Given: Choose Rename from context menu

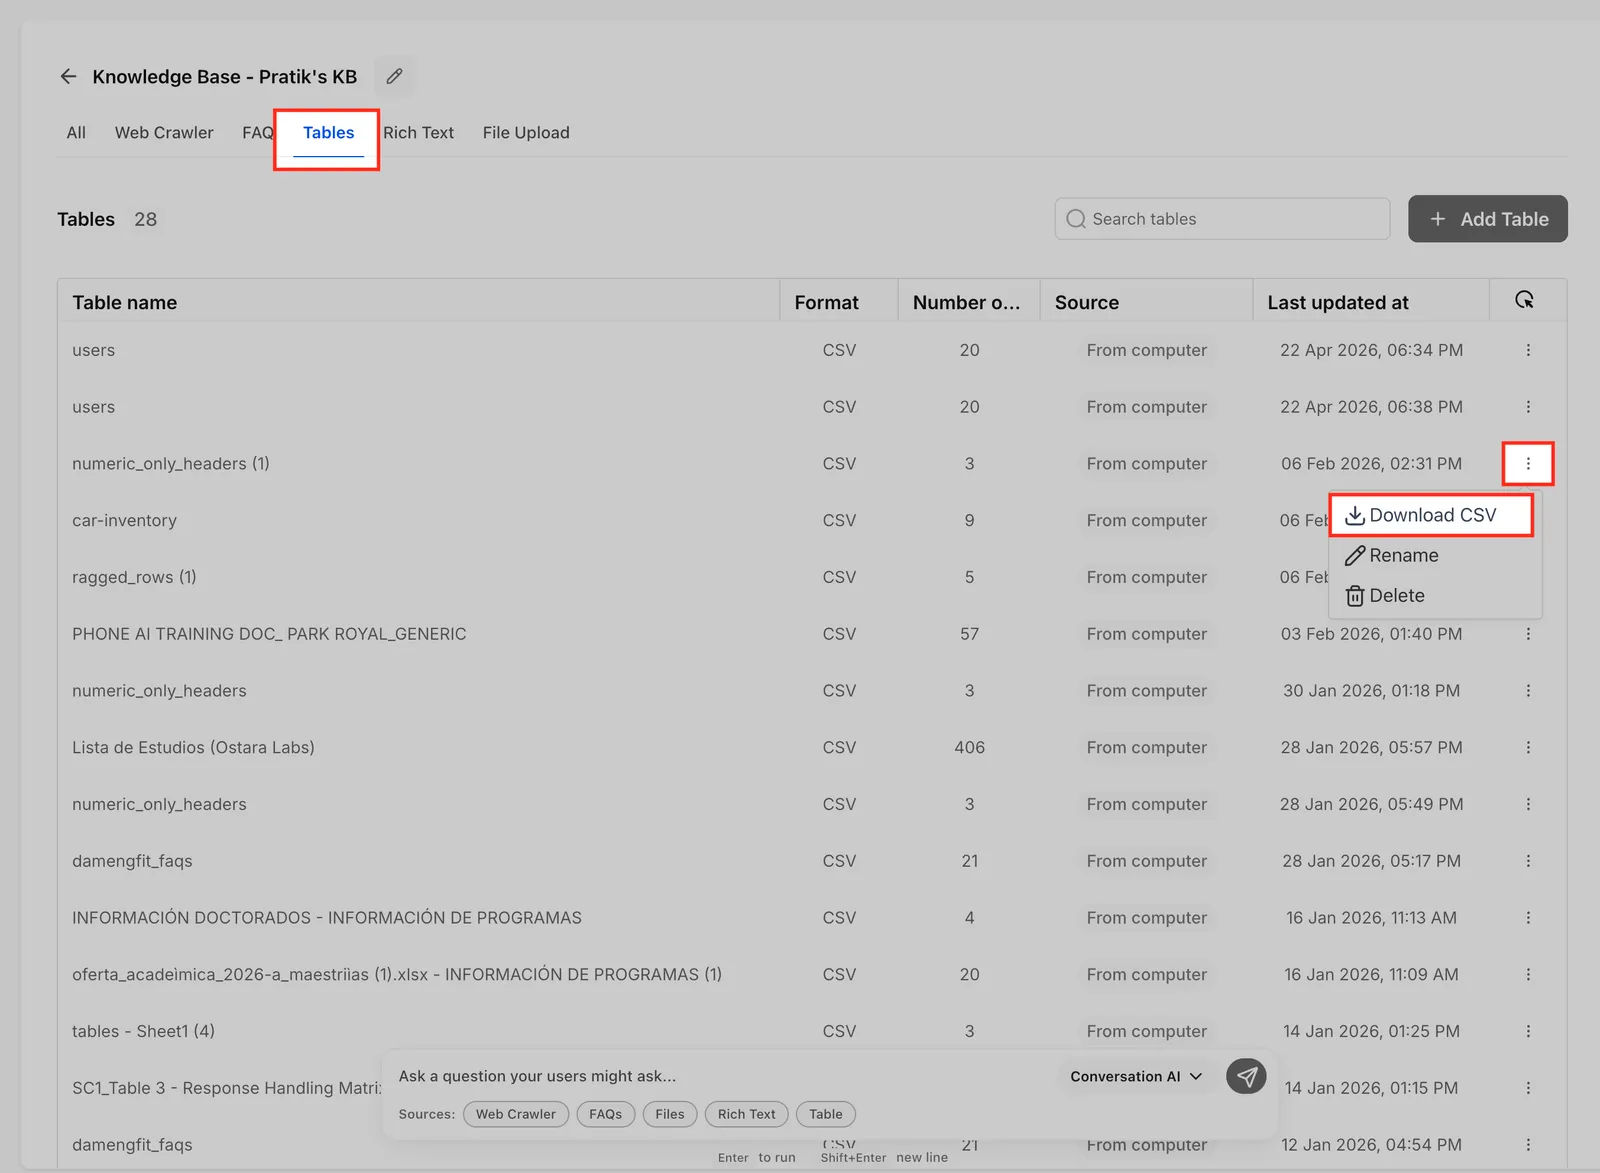Looking at the screenshot, I should [x=1391, y=556].
